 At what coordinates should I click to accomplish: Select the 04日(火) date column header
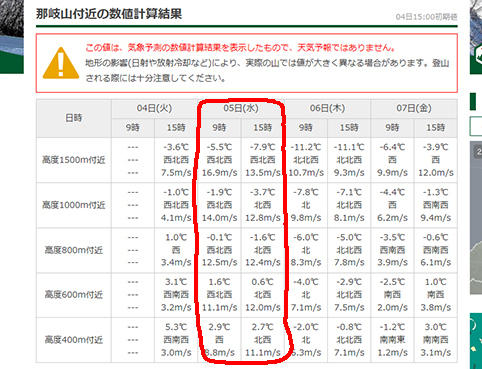[154, 108]
